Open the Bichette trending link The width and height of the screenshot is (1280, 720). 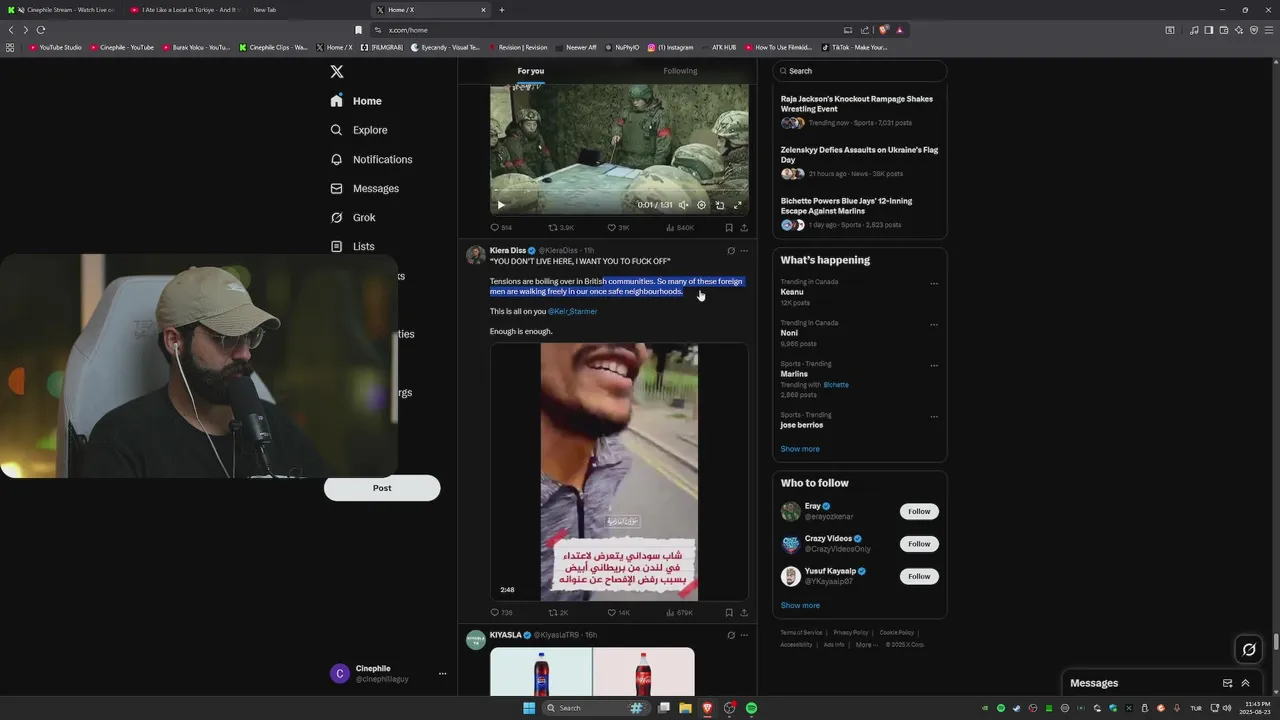(836, 385)
